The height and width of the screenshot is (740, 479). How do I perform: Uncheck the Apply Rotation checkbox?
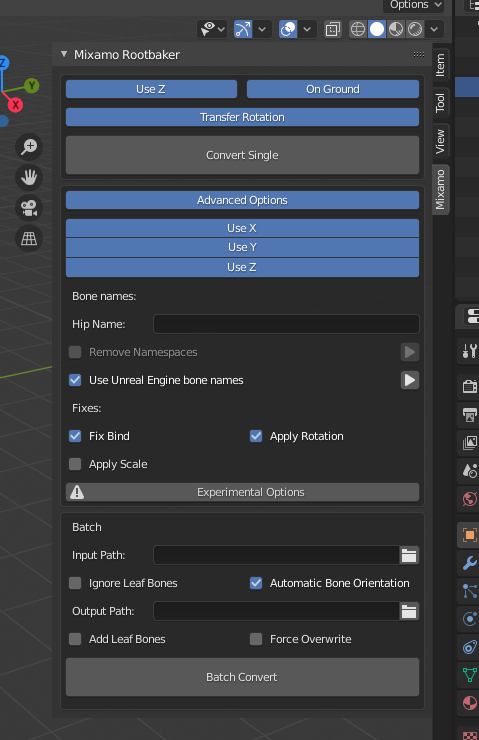coord(256,436)
